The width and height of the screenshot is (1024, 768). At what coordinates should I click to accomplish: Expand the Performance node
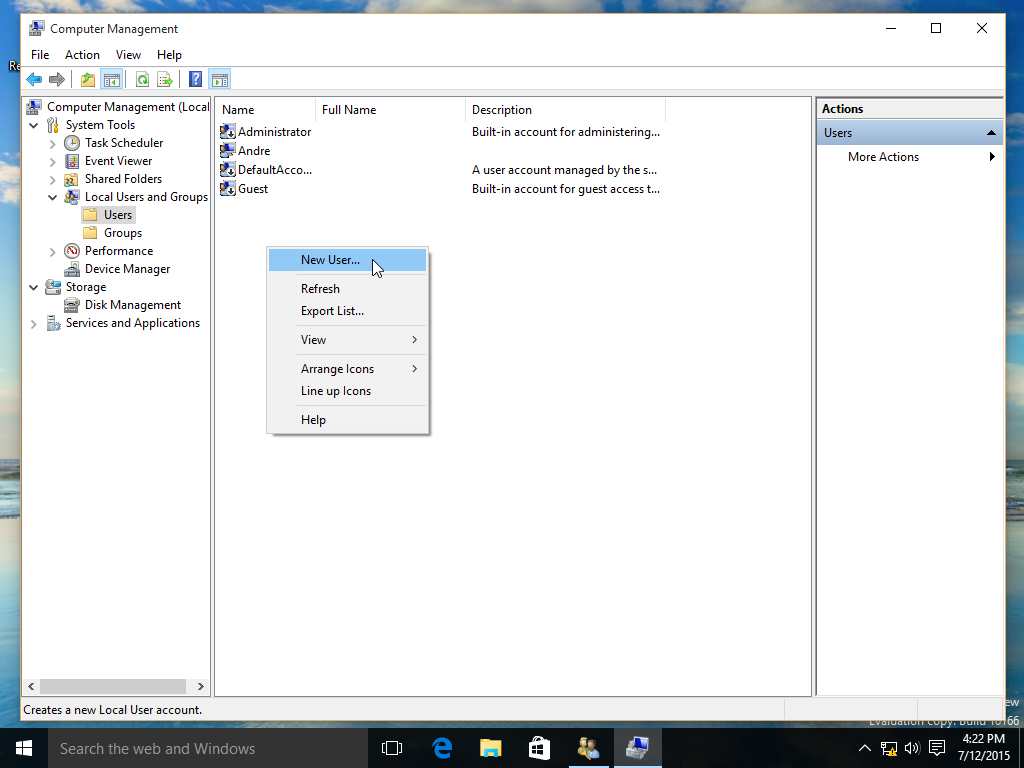click(53, 251)
